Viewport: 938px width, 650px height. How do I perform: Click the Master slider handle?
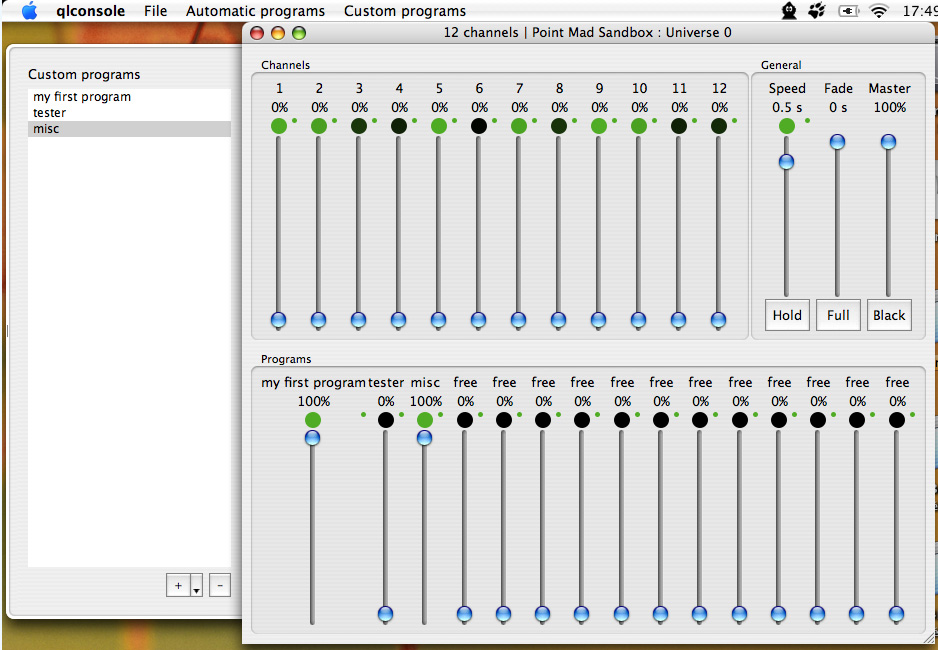(888, 142)
